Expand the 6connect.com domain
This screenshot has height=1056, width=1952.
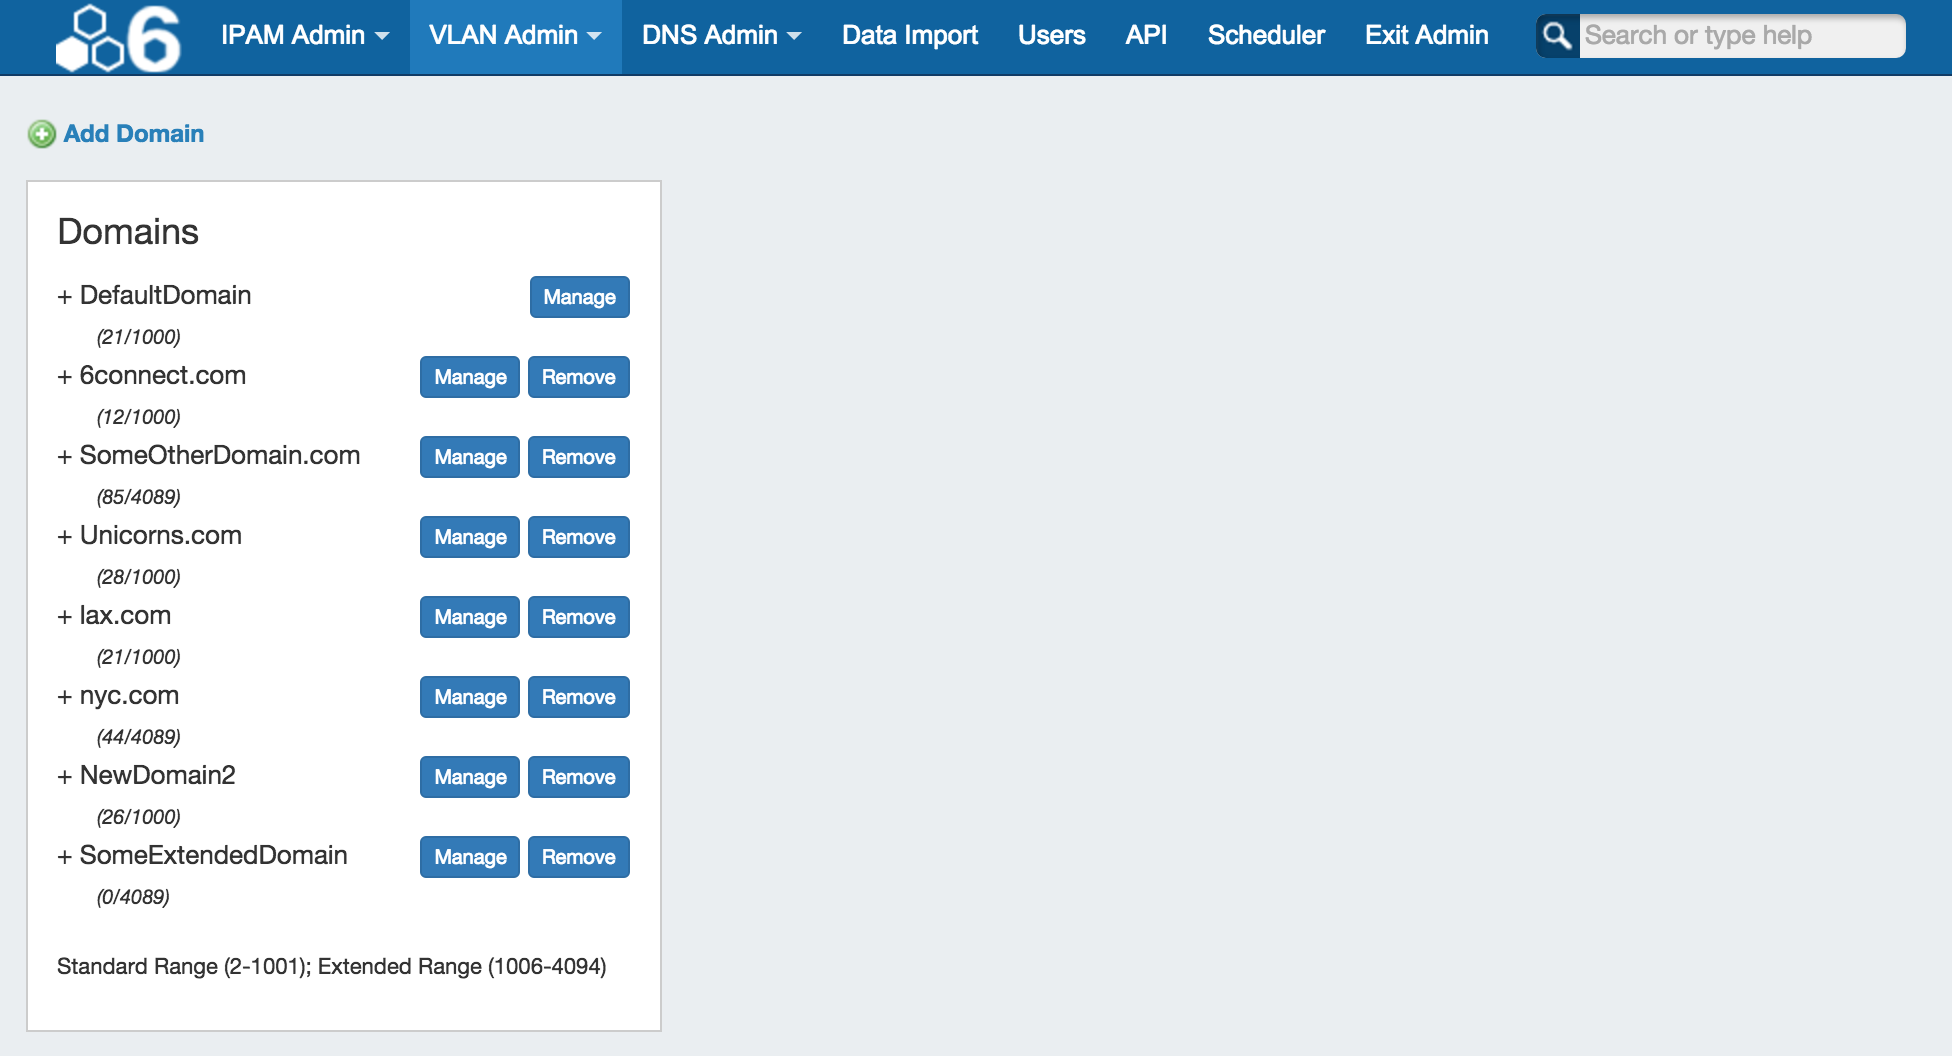[64, 377]
